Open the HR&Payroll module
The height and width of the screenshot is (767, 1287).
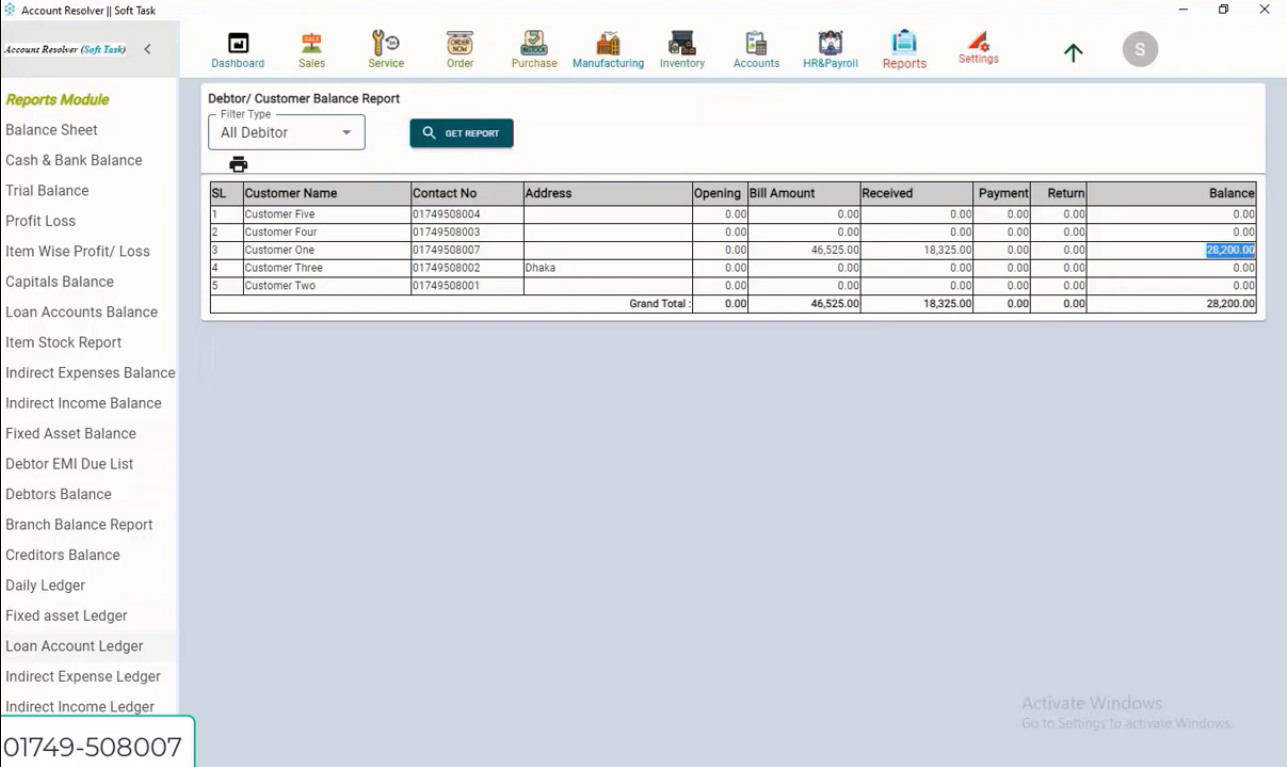831,48
